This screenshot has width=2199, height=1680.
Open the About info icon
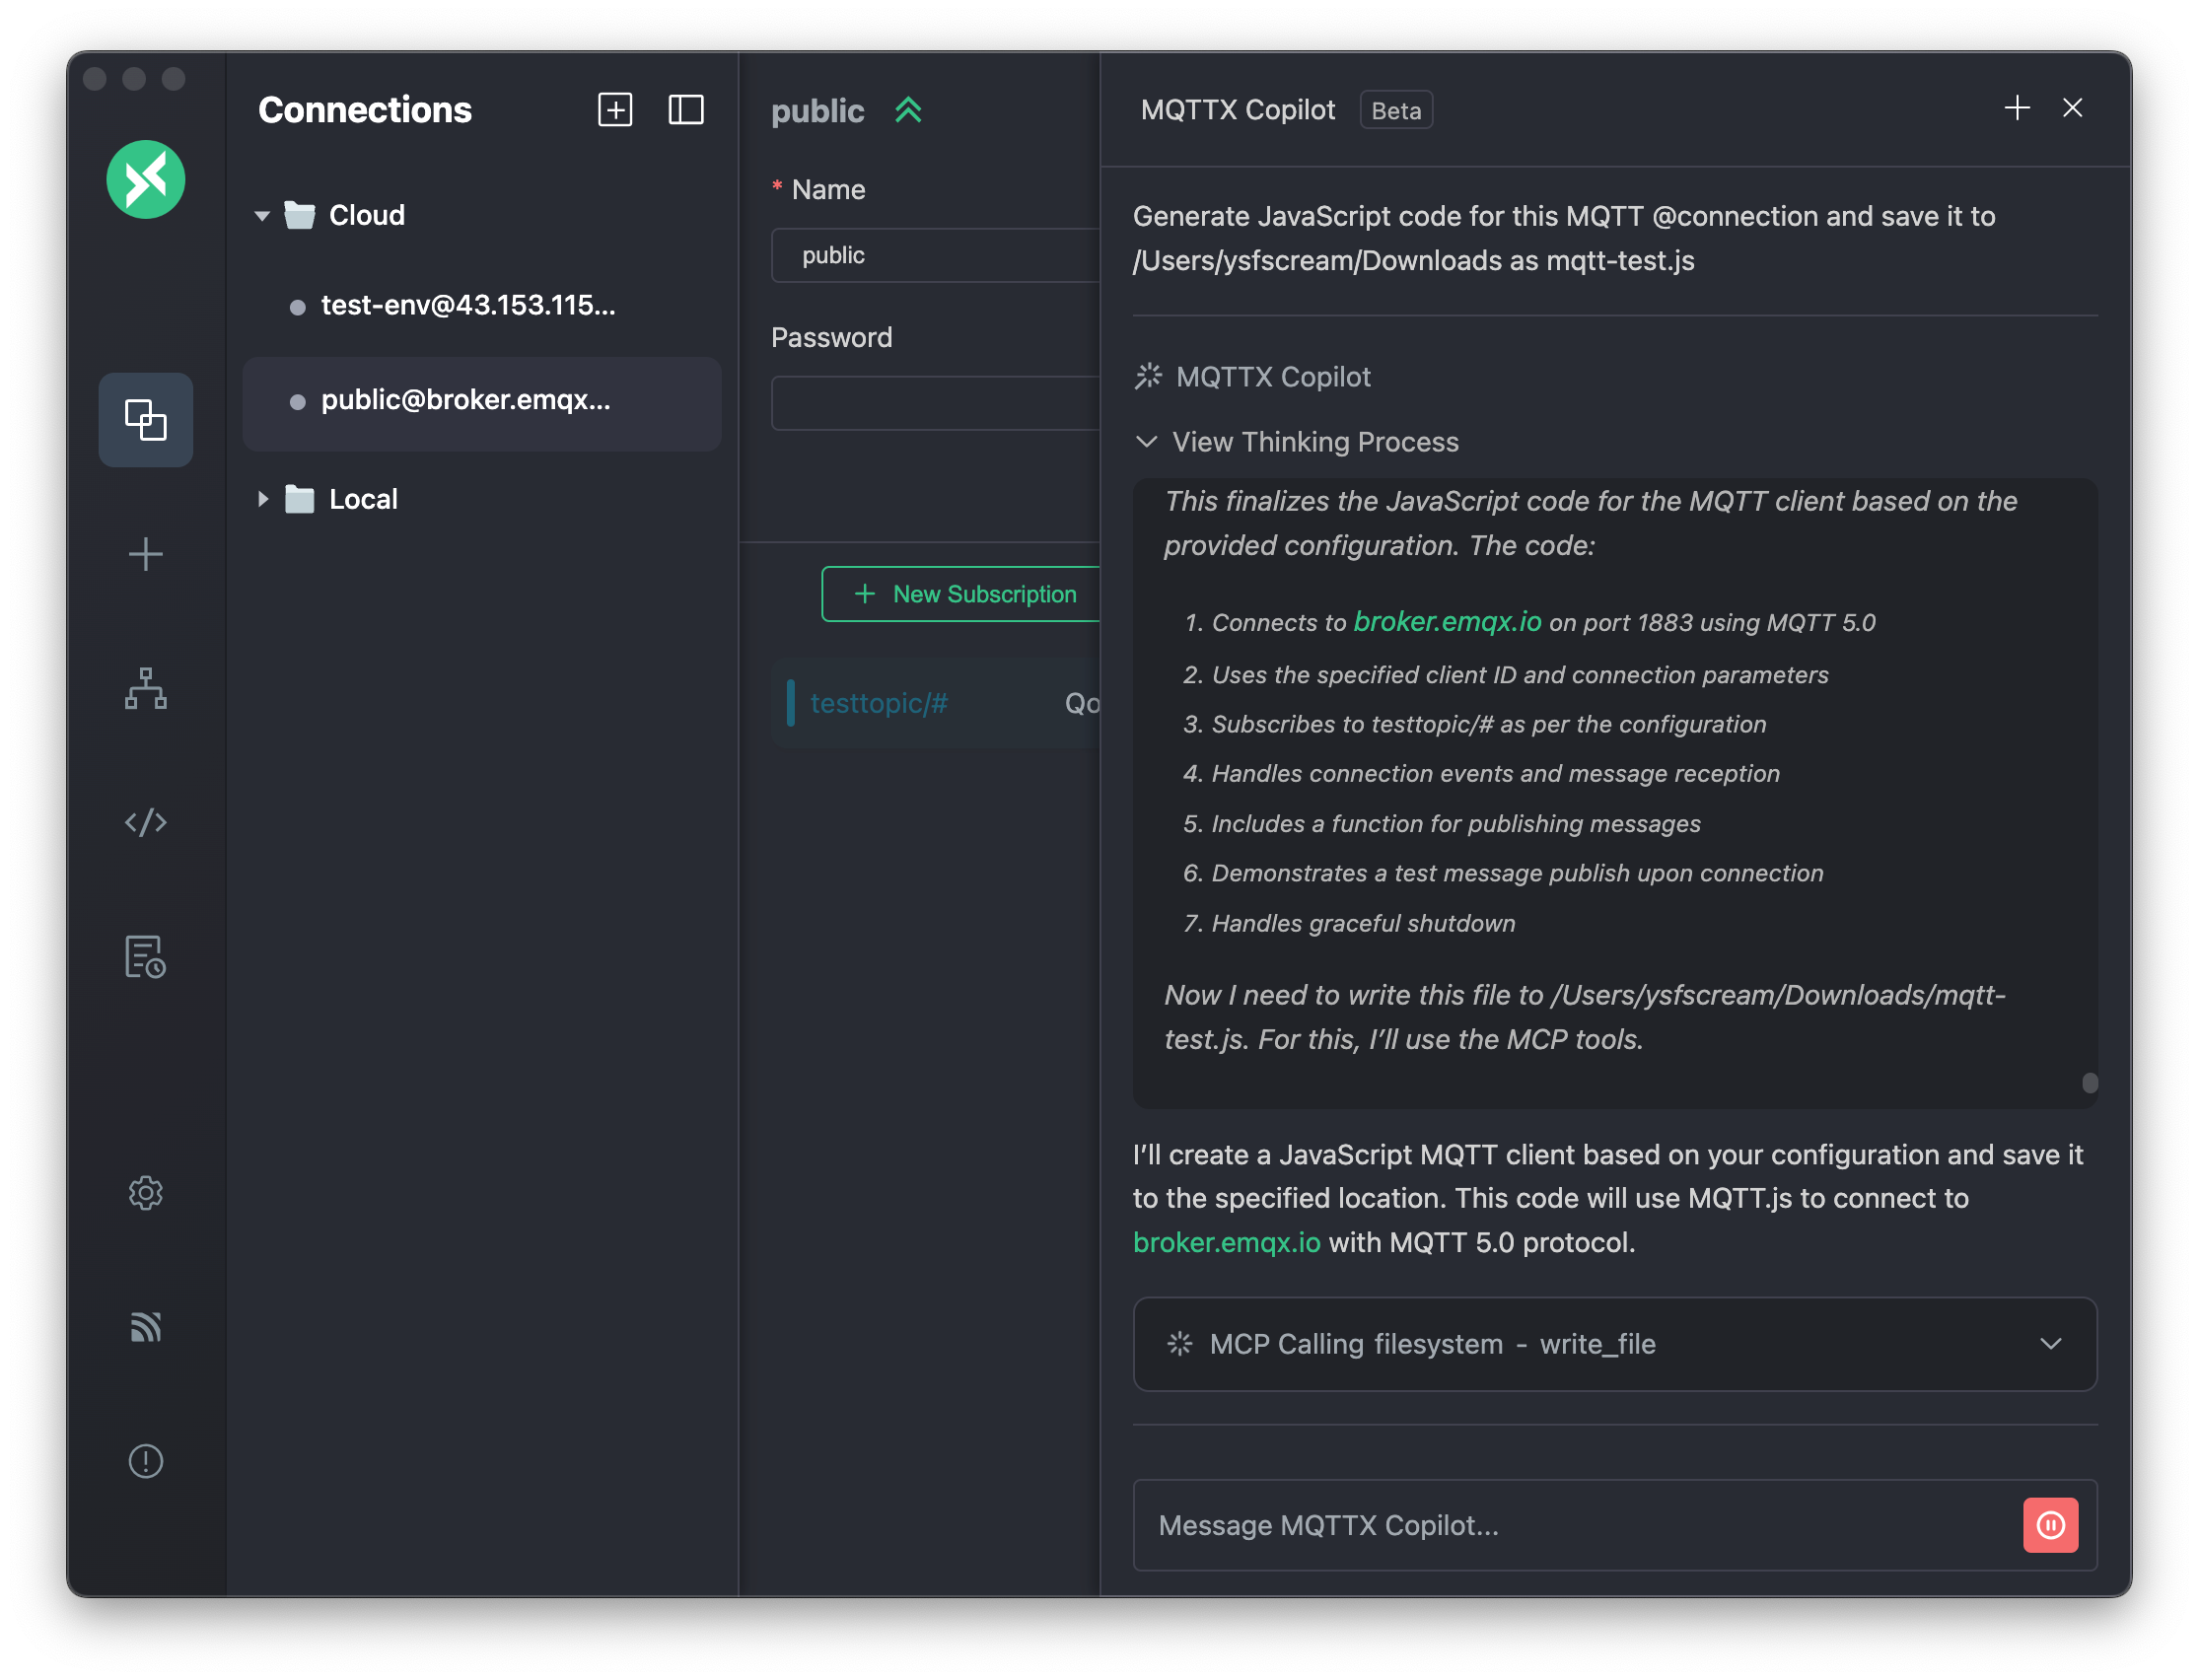[x=145, y=1461]
